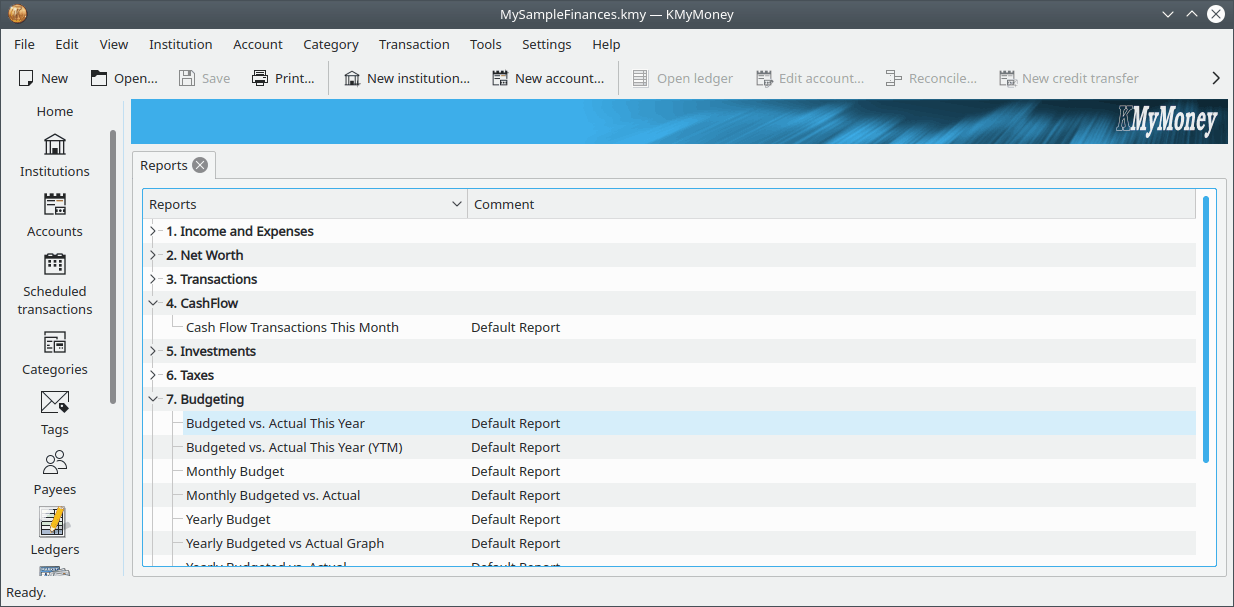
Task: Select Monthly Budgeted vs. Actual report
Action: (273, 495)
